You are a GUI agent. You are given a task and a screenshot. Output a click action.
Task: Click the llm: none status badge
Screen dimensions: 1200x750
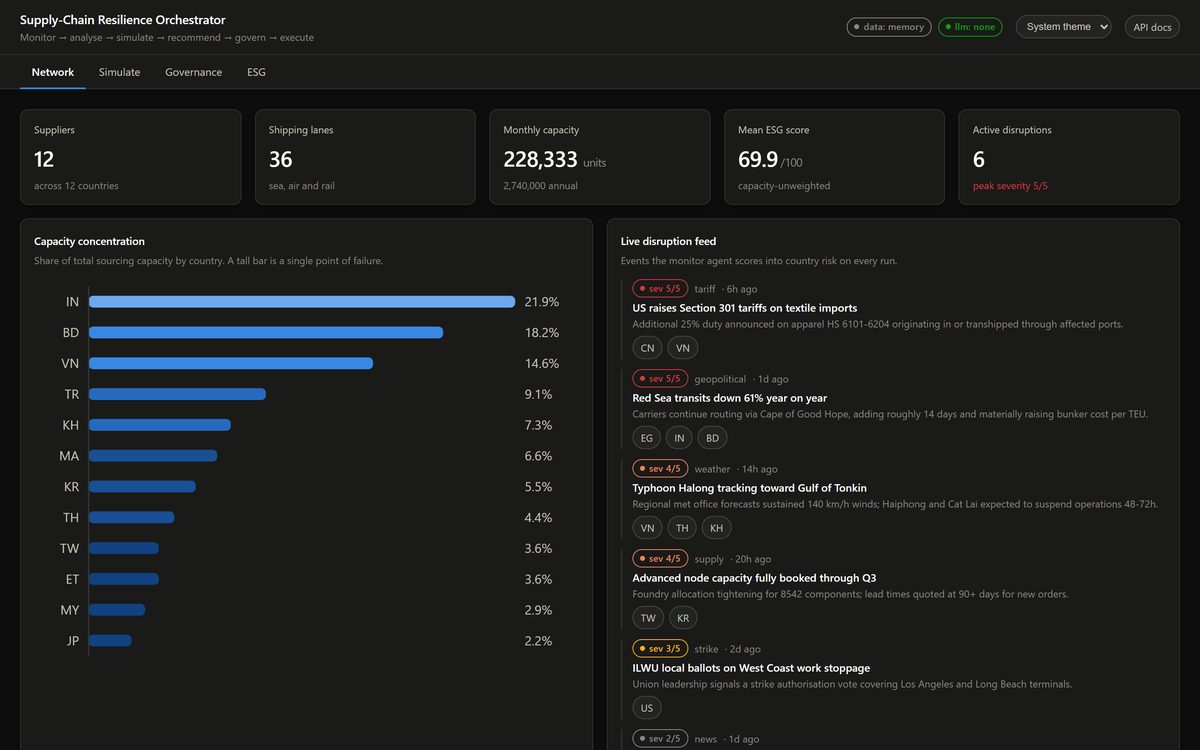(970, 27)
